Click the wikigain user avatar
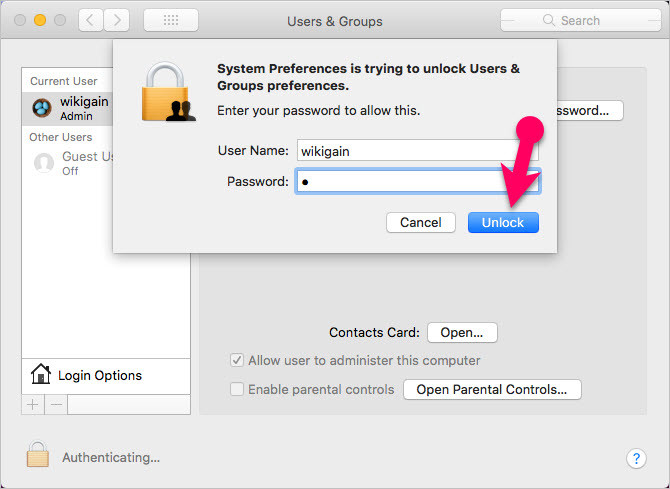 click(x=43, y=108)
